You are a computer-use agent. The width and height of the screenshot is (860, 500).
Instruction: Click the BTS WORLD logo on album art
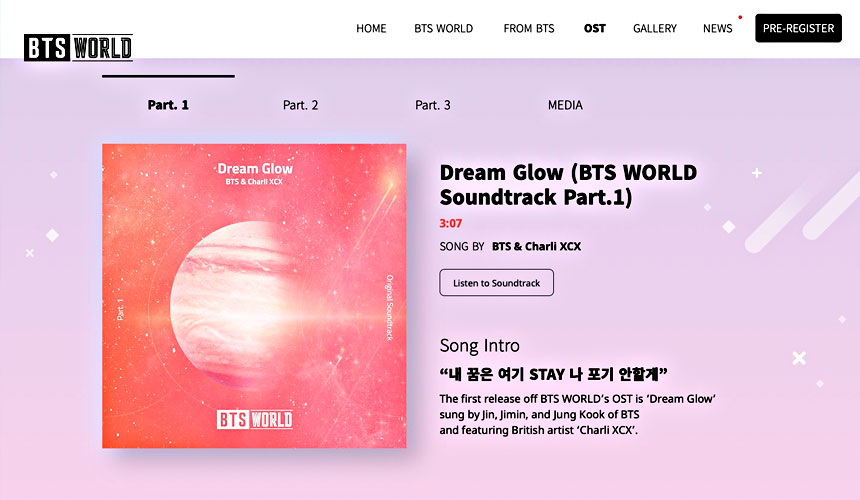pyautogui.click(x=254, y=419)
